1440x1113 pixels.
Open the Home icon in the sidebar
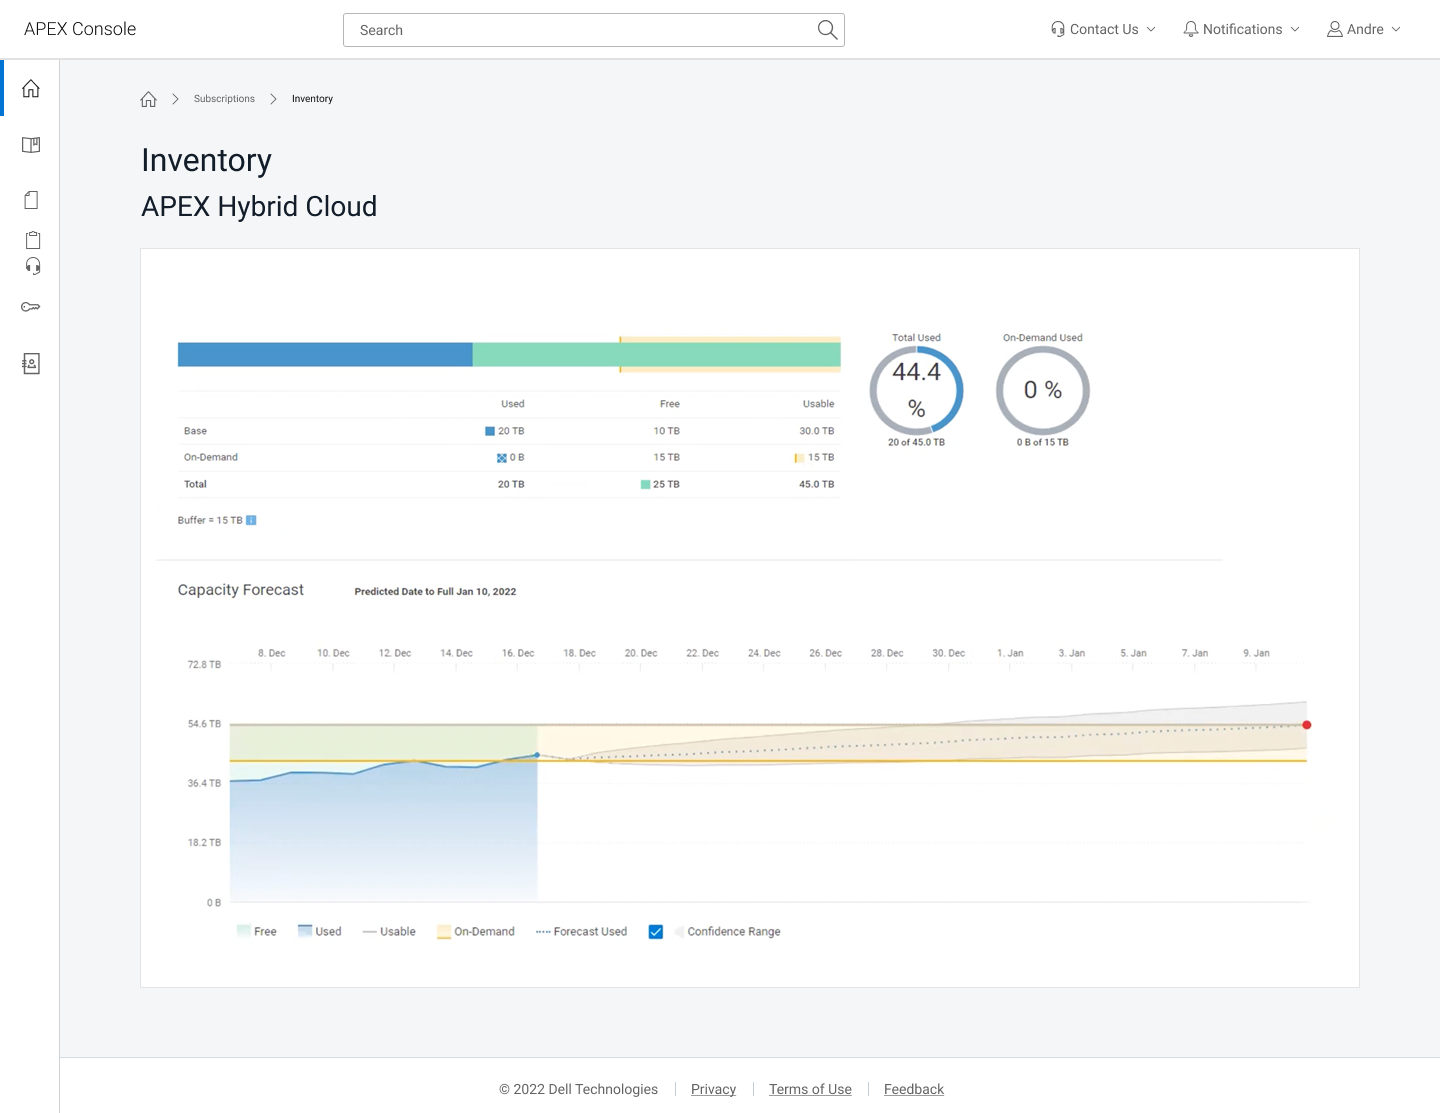tap(31, 88)
